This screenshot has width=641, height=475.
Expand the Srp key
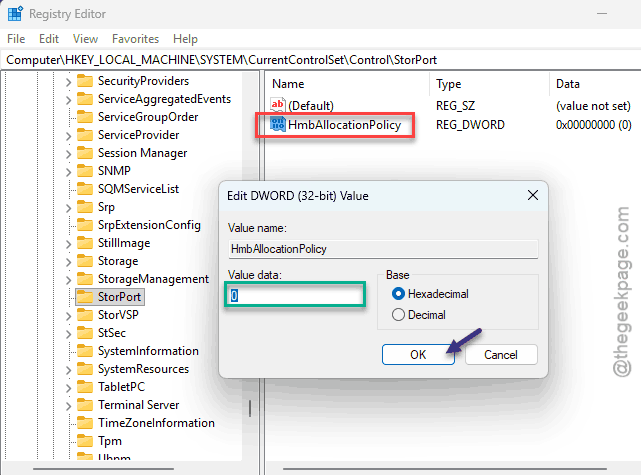pyautogui.click(x=68, y=208)
